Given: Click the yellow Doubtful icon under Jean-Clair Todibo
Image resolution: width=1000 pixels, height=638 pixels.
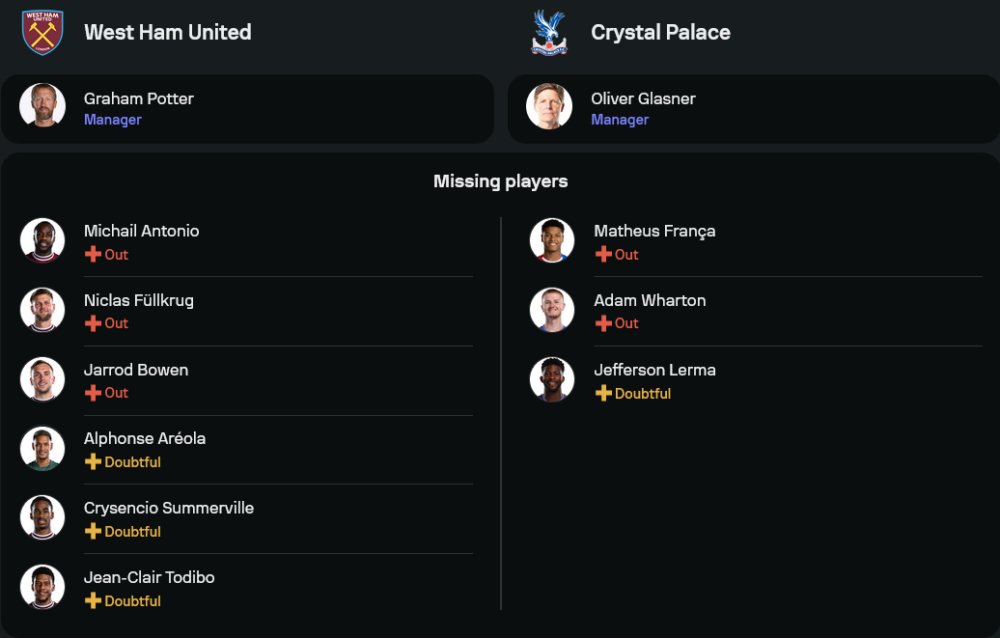Looking at the screenshot, I should coord(93,601).
